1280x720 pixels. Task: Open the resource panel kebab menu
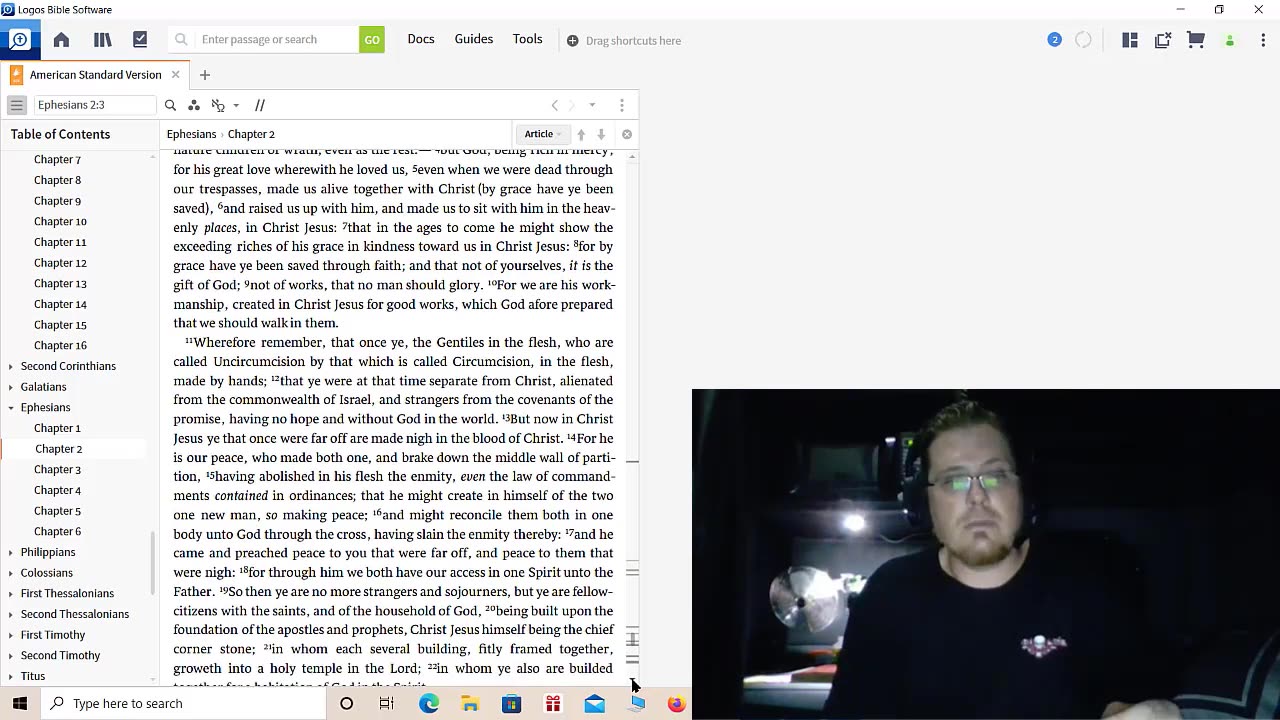click(622, 105)
